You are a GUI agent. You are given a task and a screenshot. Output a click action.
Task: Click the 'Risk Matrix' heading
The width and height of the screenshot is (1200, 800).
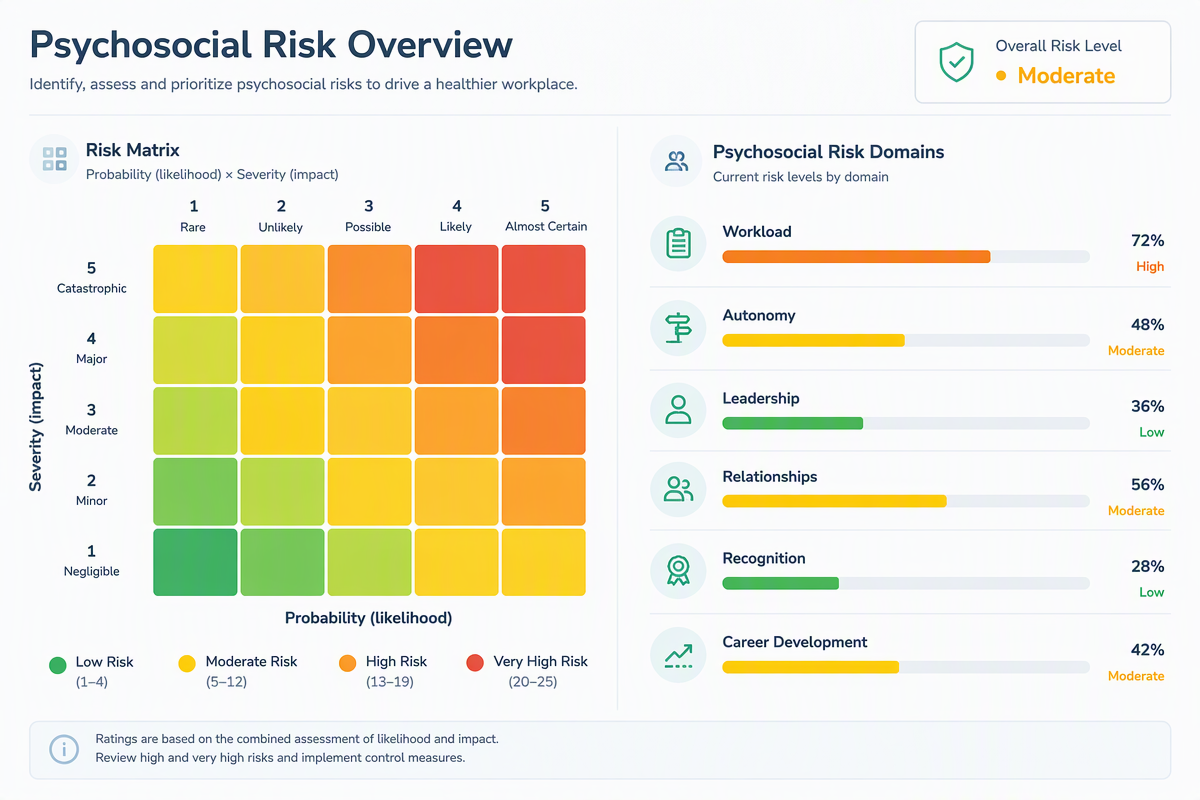(133, 150)
